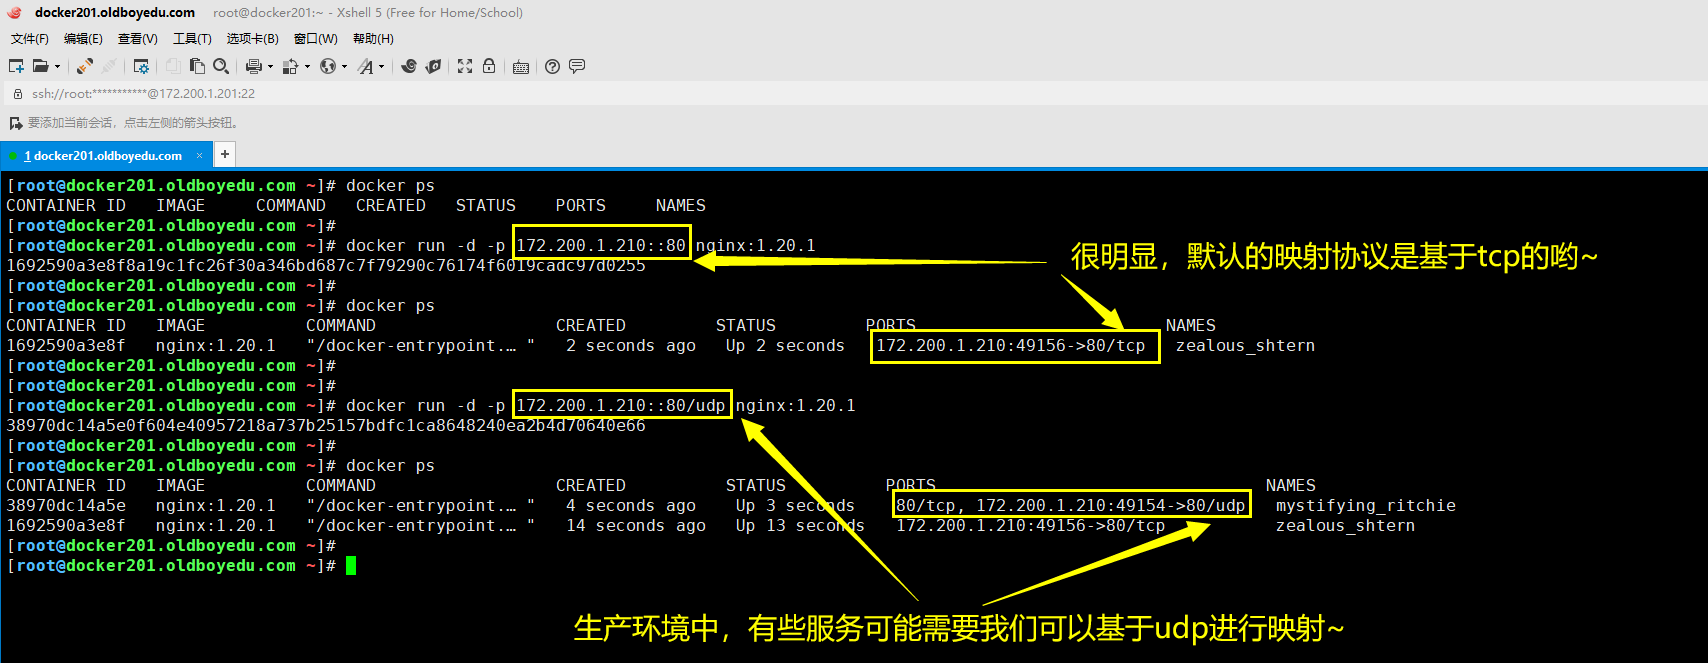Screen dimensions: 1708x663
Task: Click the Paste clipboard icon
Action: [x=197, y=66]
